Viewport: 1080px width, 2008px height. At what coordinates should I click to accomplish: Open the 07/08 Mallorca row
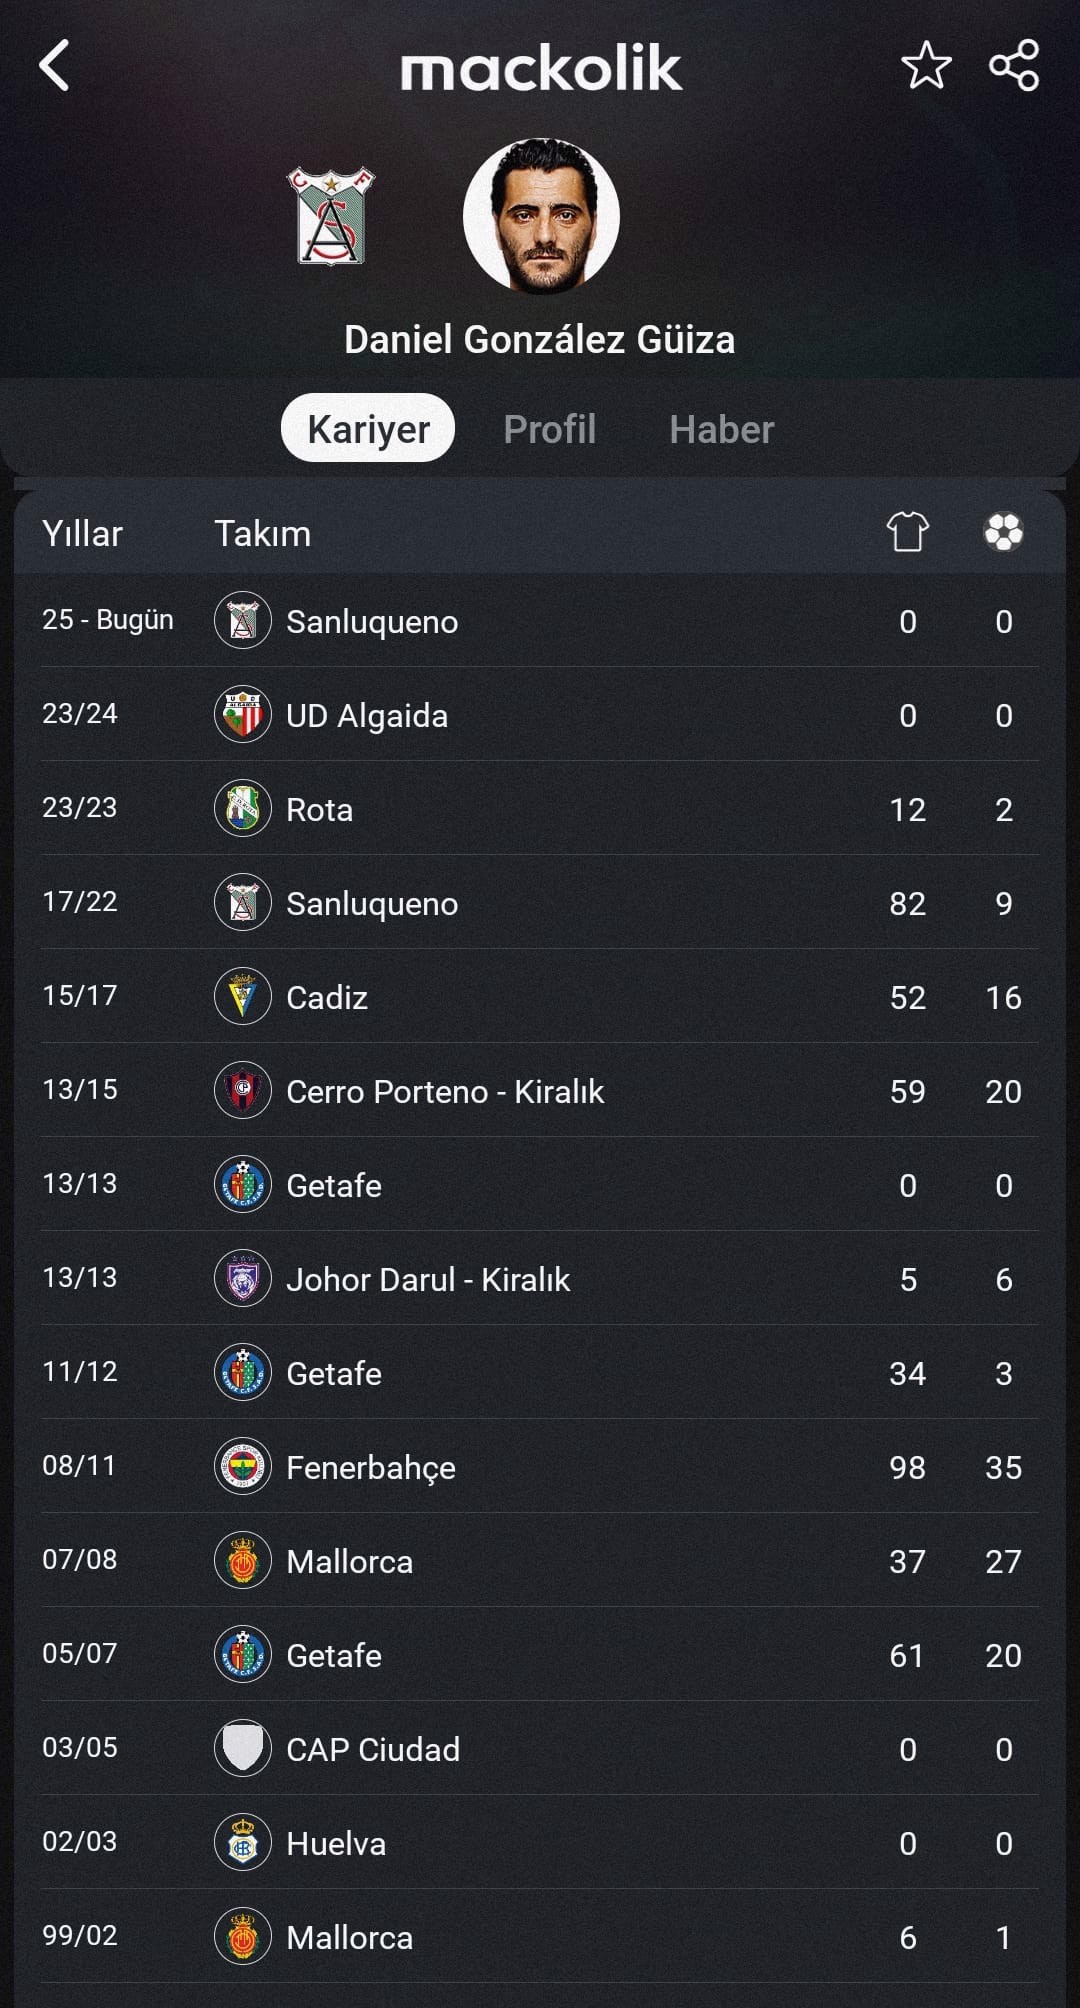(540, 1560)
